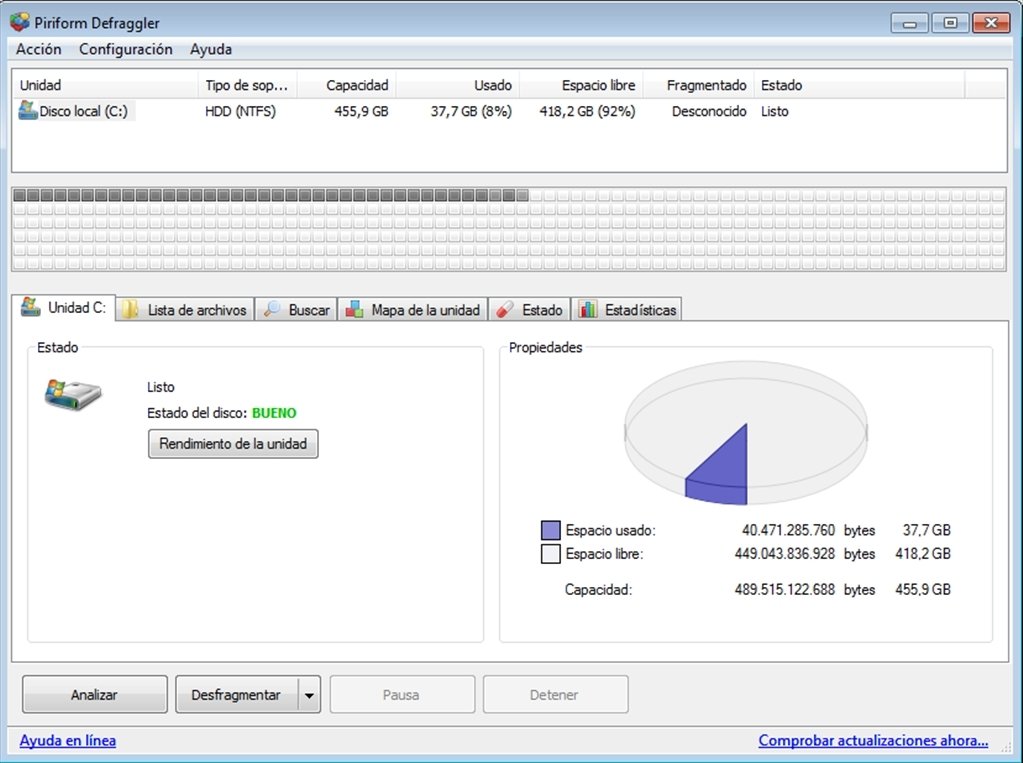1023x763 pixels.
Task: Click the purple used-space pie slice
Action: (724, 470)
